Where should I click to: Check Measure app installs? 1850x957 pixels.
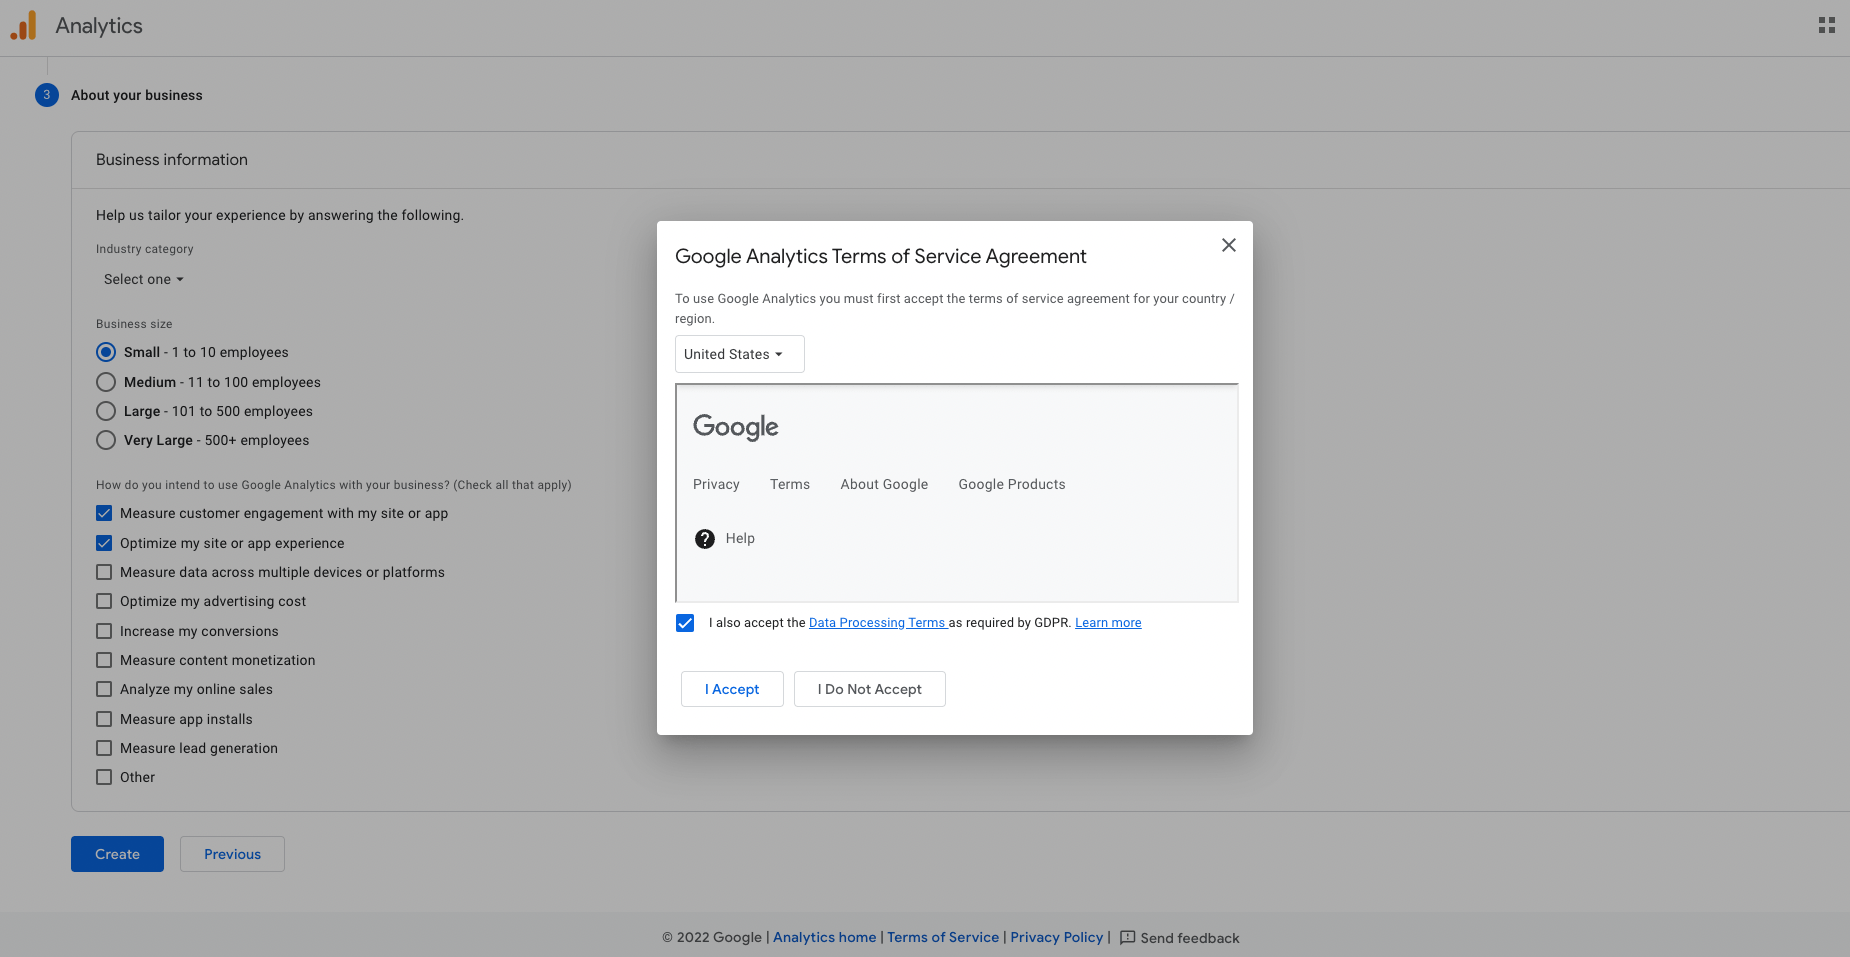(104, 719)
